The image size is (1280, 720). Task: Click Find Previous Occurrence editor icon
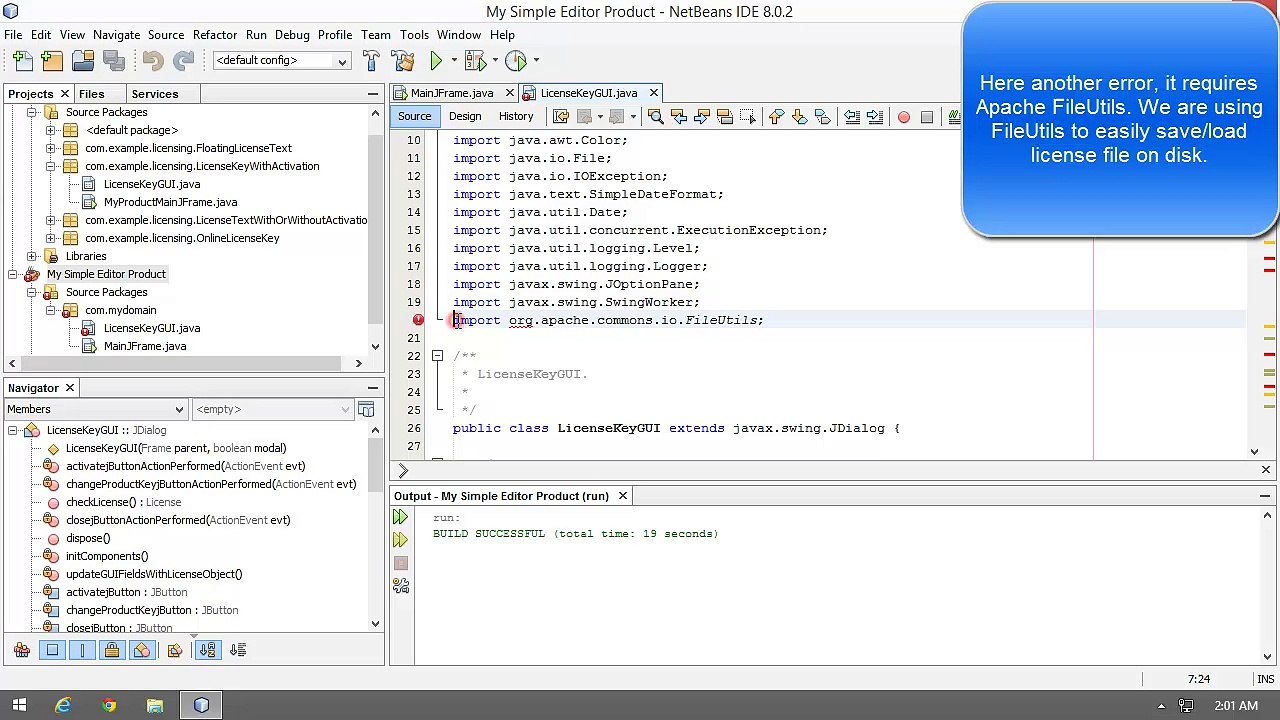(679, 117)
